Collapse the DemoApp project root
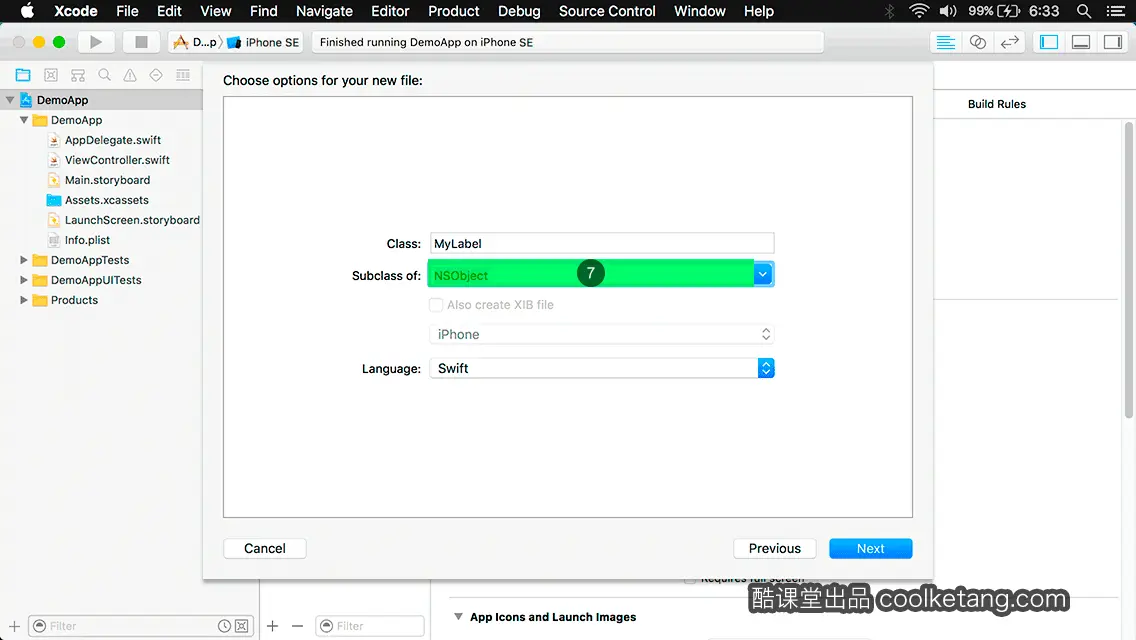The height and width of the screenshot is (640, 1136). (10, 100)
